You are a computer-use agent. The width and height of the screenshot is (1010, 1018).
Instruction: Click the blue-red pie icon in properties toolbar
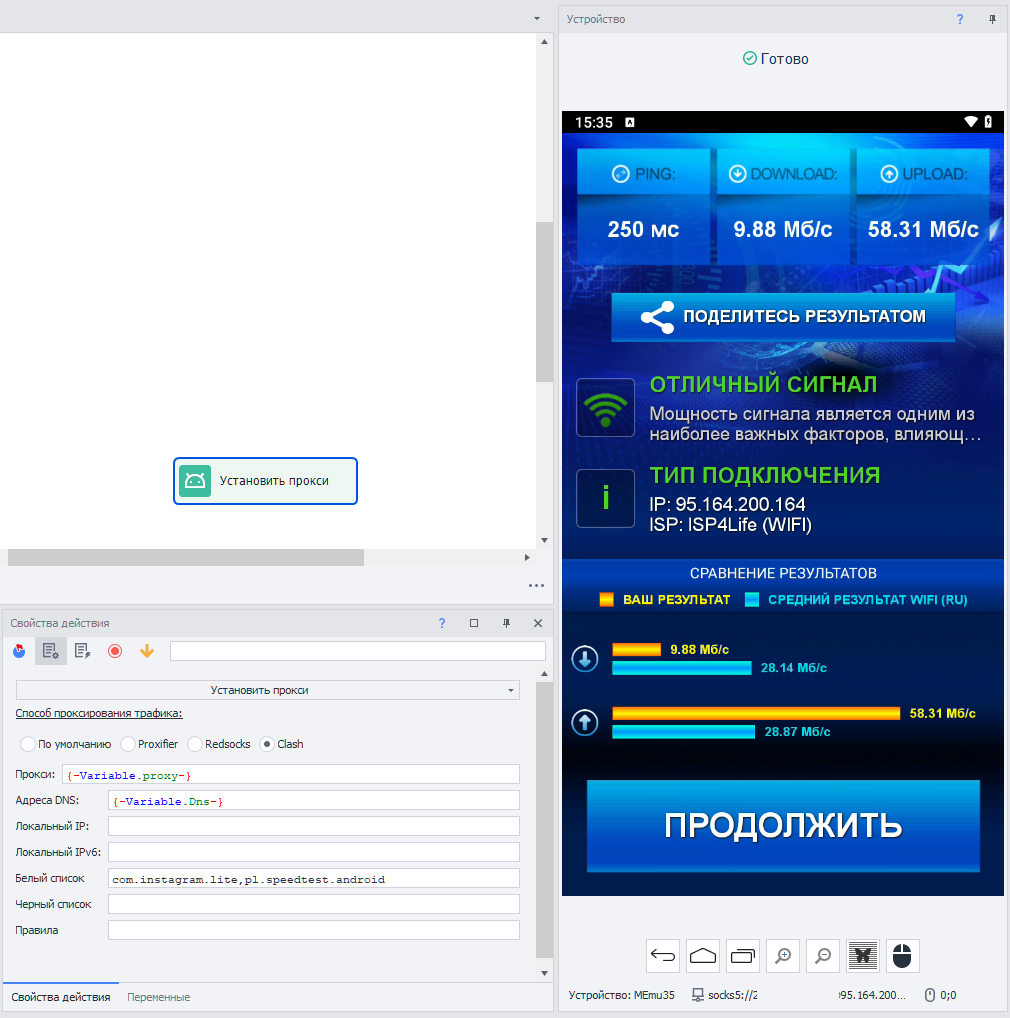[19, 651]
